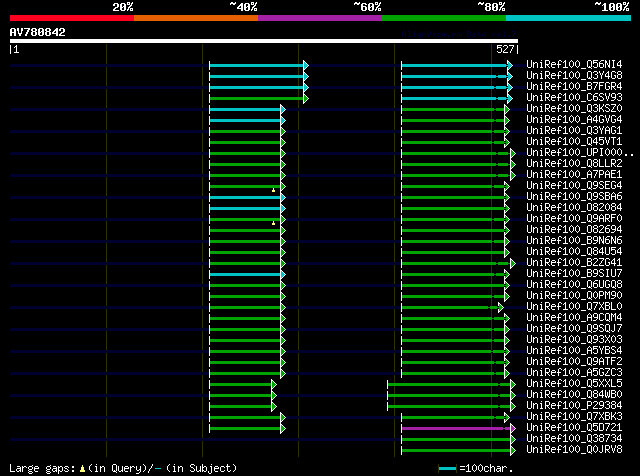640x476 pixels.
Task: Click the UniRef100_A5GZC3 label
Action: pyautogui.click(x=574, y=373)
